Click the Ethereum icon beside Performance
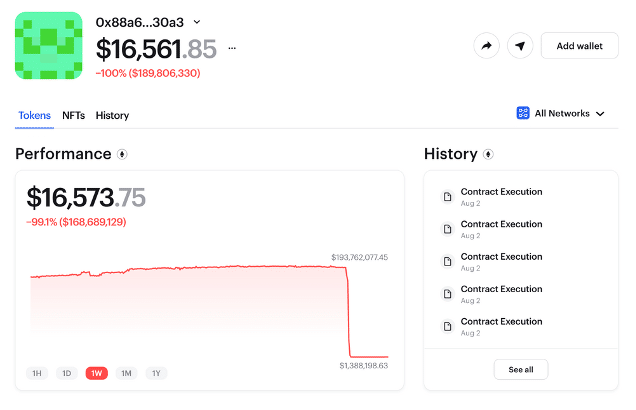The height and width of the screenshot is (410, 636). click(122, 155)
